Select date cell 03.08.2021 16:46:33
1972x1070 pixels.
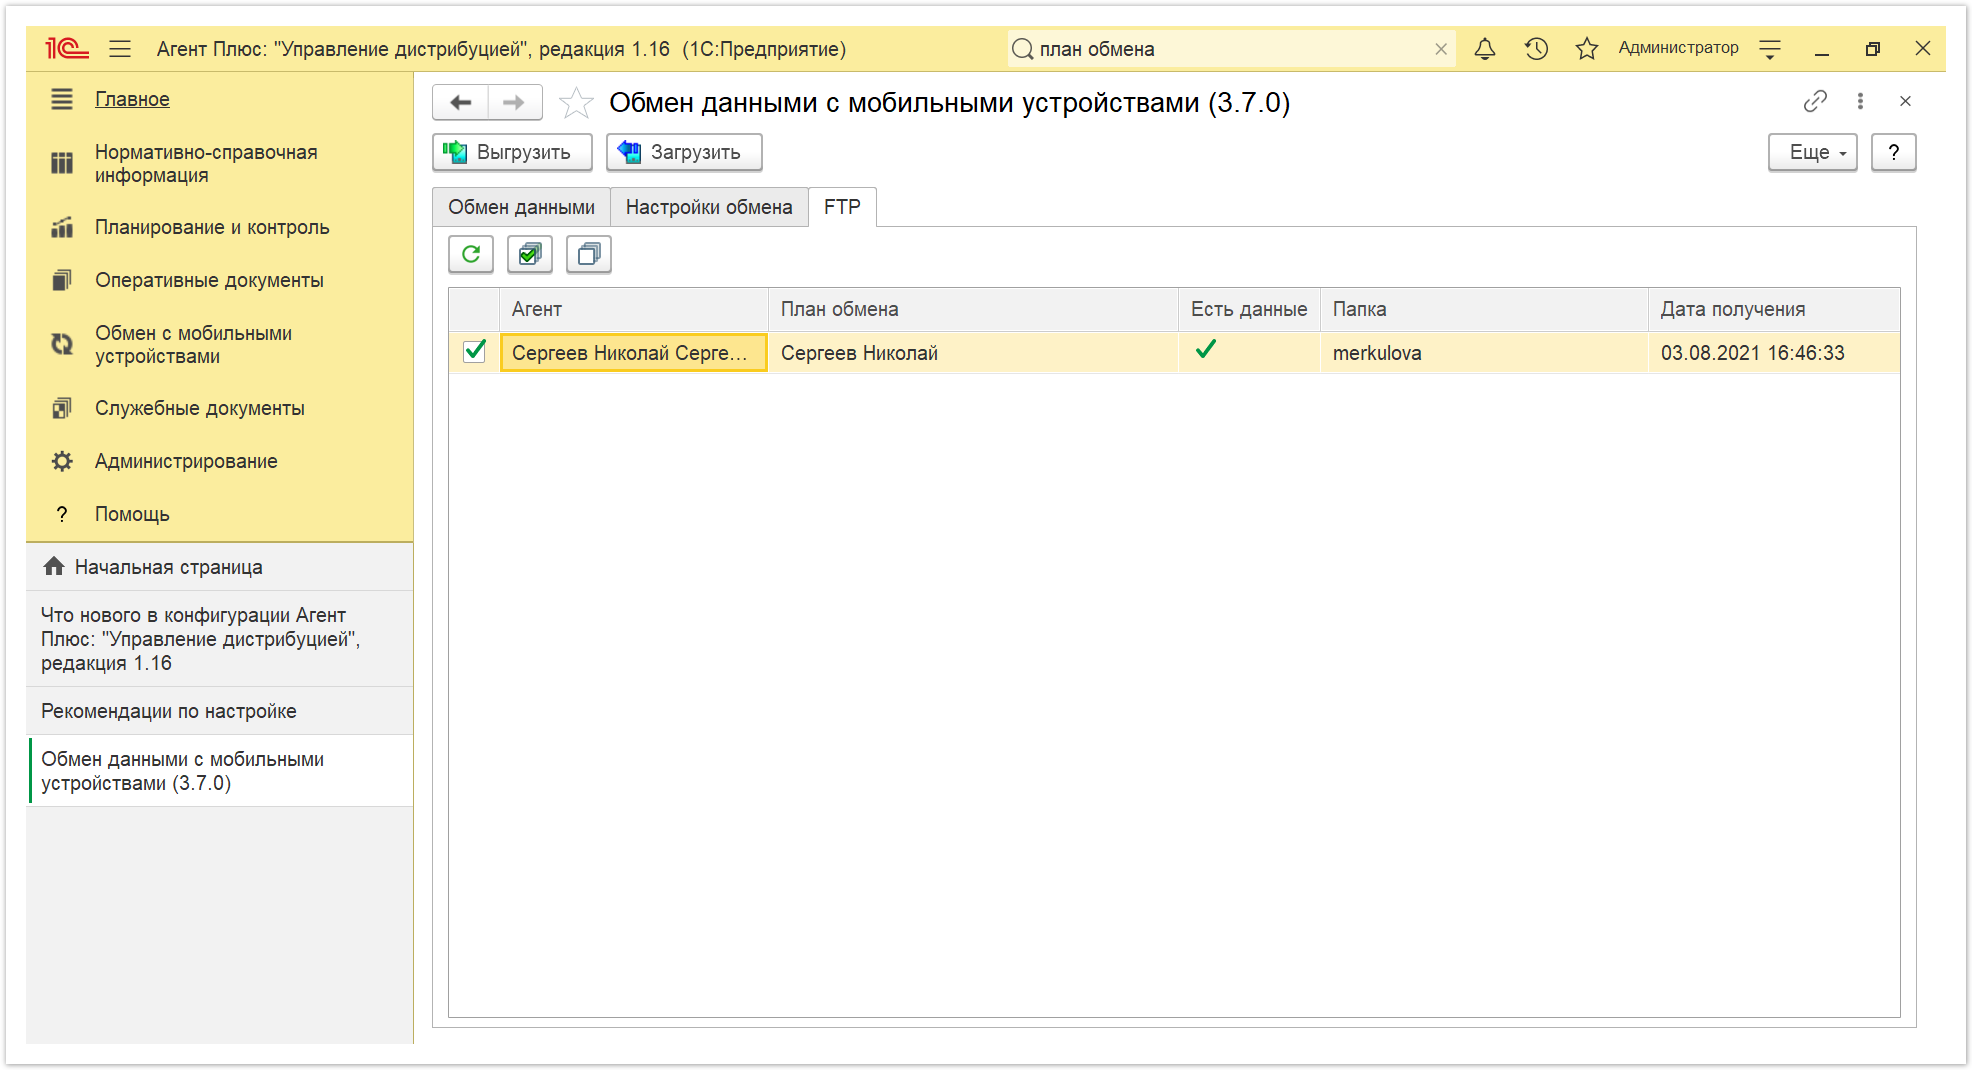[x=1774, y=352]
